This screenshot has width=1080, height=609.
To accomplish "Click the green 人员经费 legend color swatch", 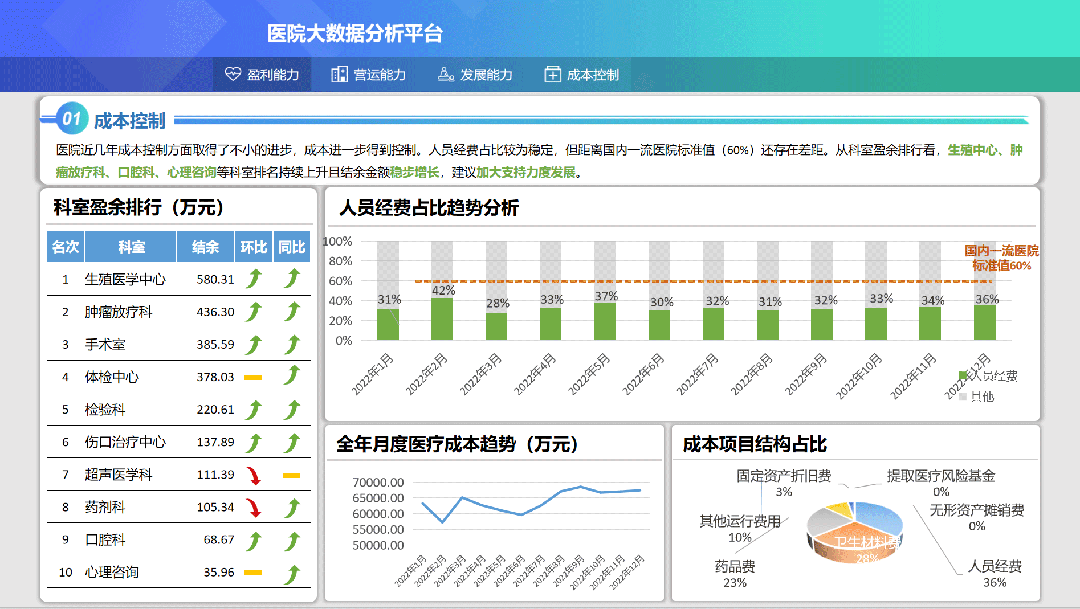I will (x=963, y=375).
